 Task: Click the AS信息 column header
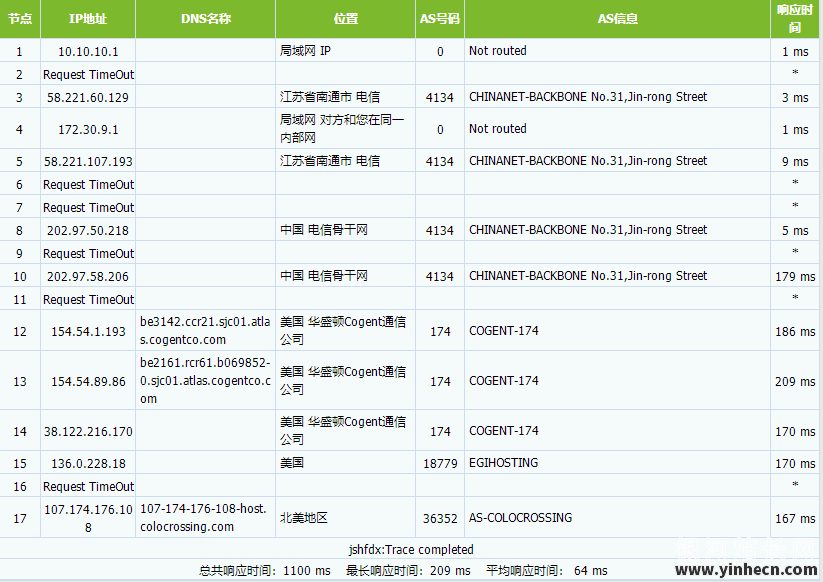click(617, 19)
